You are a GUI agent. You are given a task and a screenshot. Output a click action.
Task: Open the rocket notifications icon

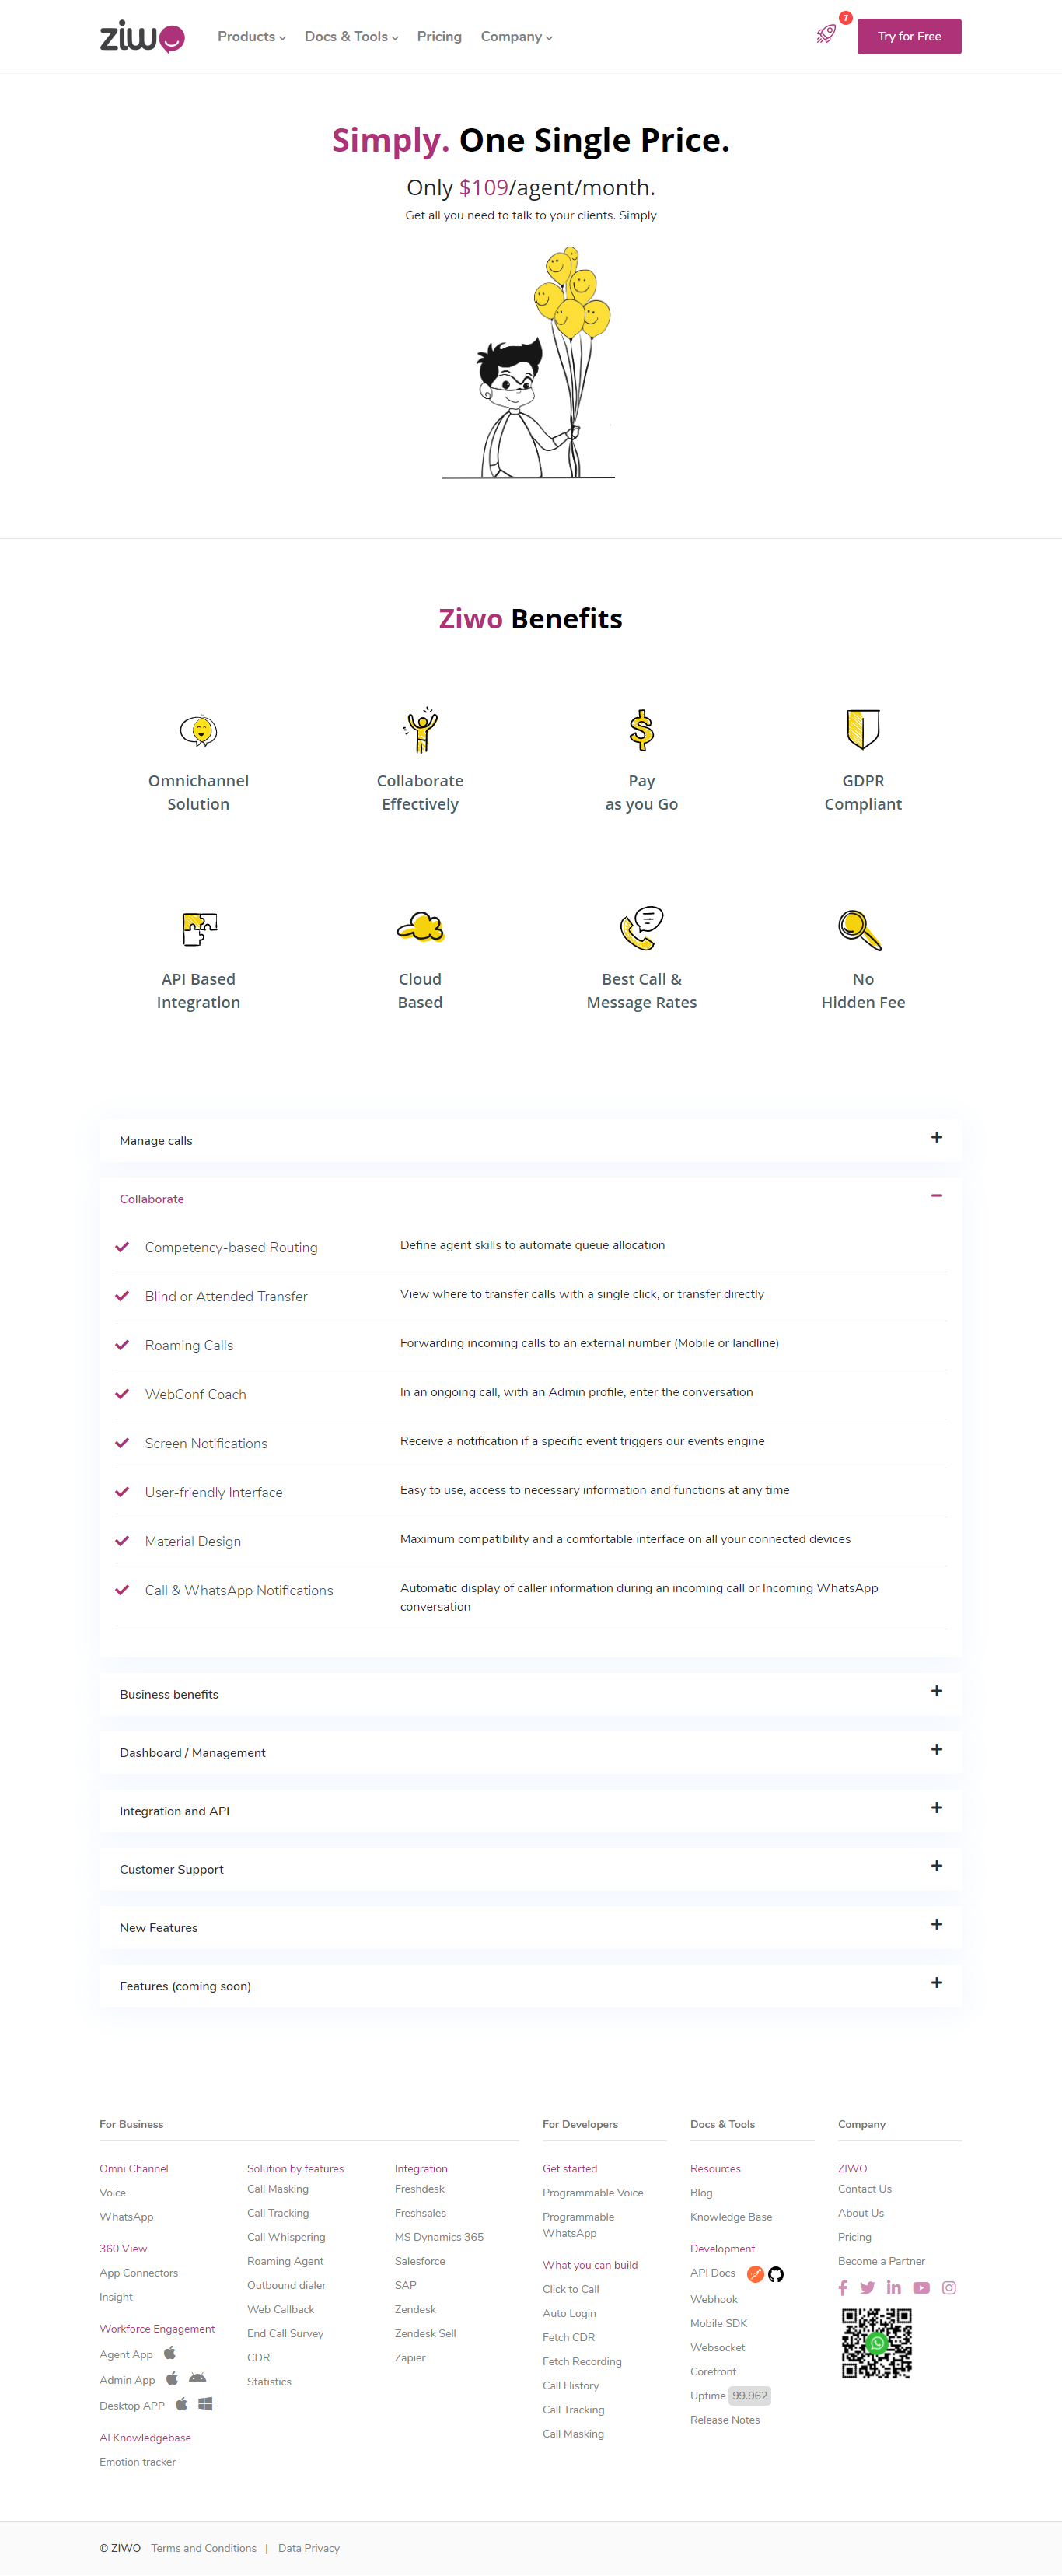[826, 34]
